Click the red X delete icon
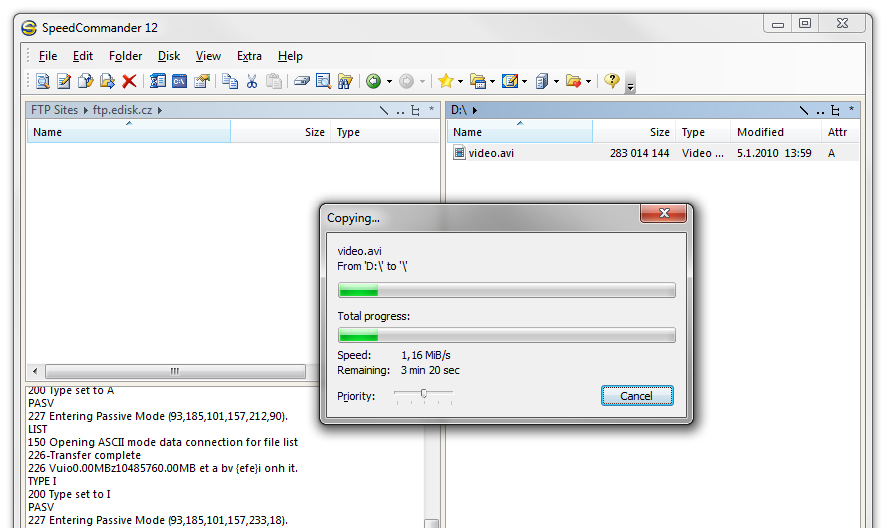The height and width of the screenshot is (529, 888). point(129,82)
